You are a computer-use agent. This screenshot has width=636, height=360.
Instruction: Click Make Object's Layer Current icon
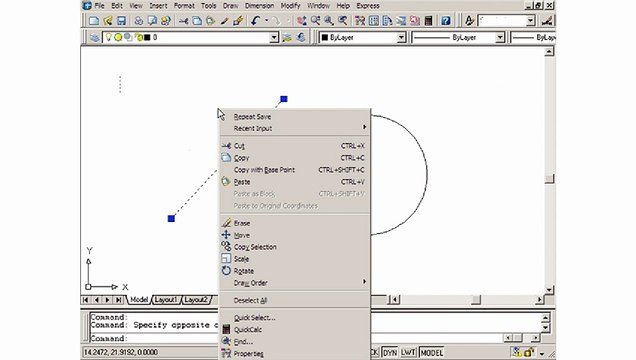(x=287, y=37)
